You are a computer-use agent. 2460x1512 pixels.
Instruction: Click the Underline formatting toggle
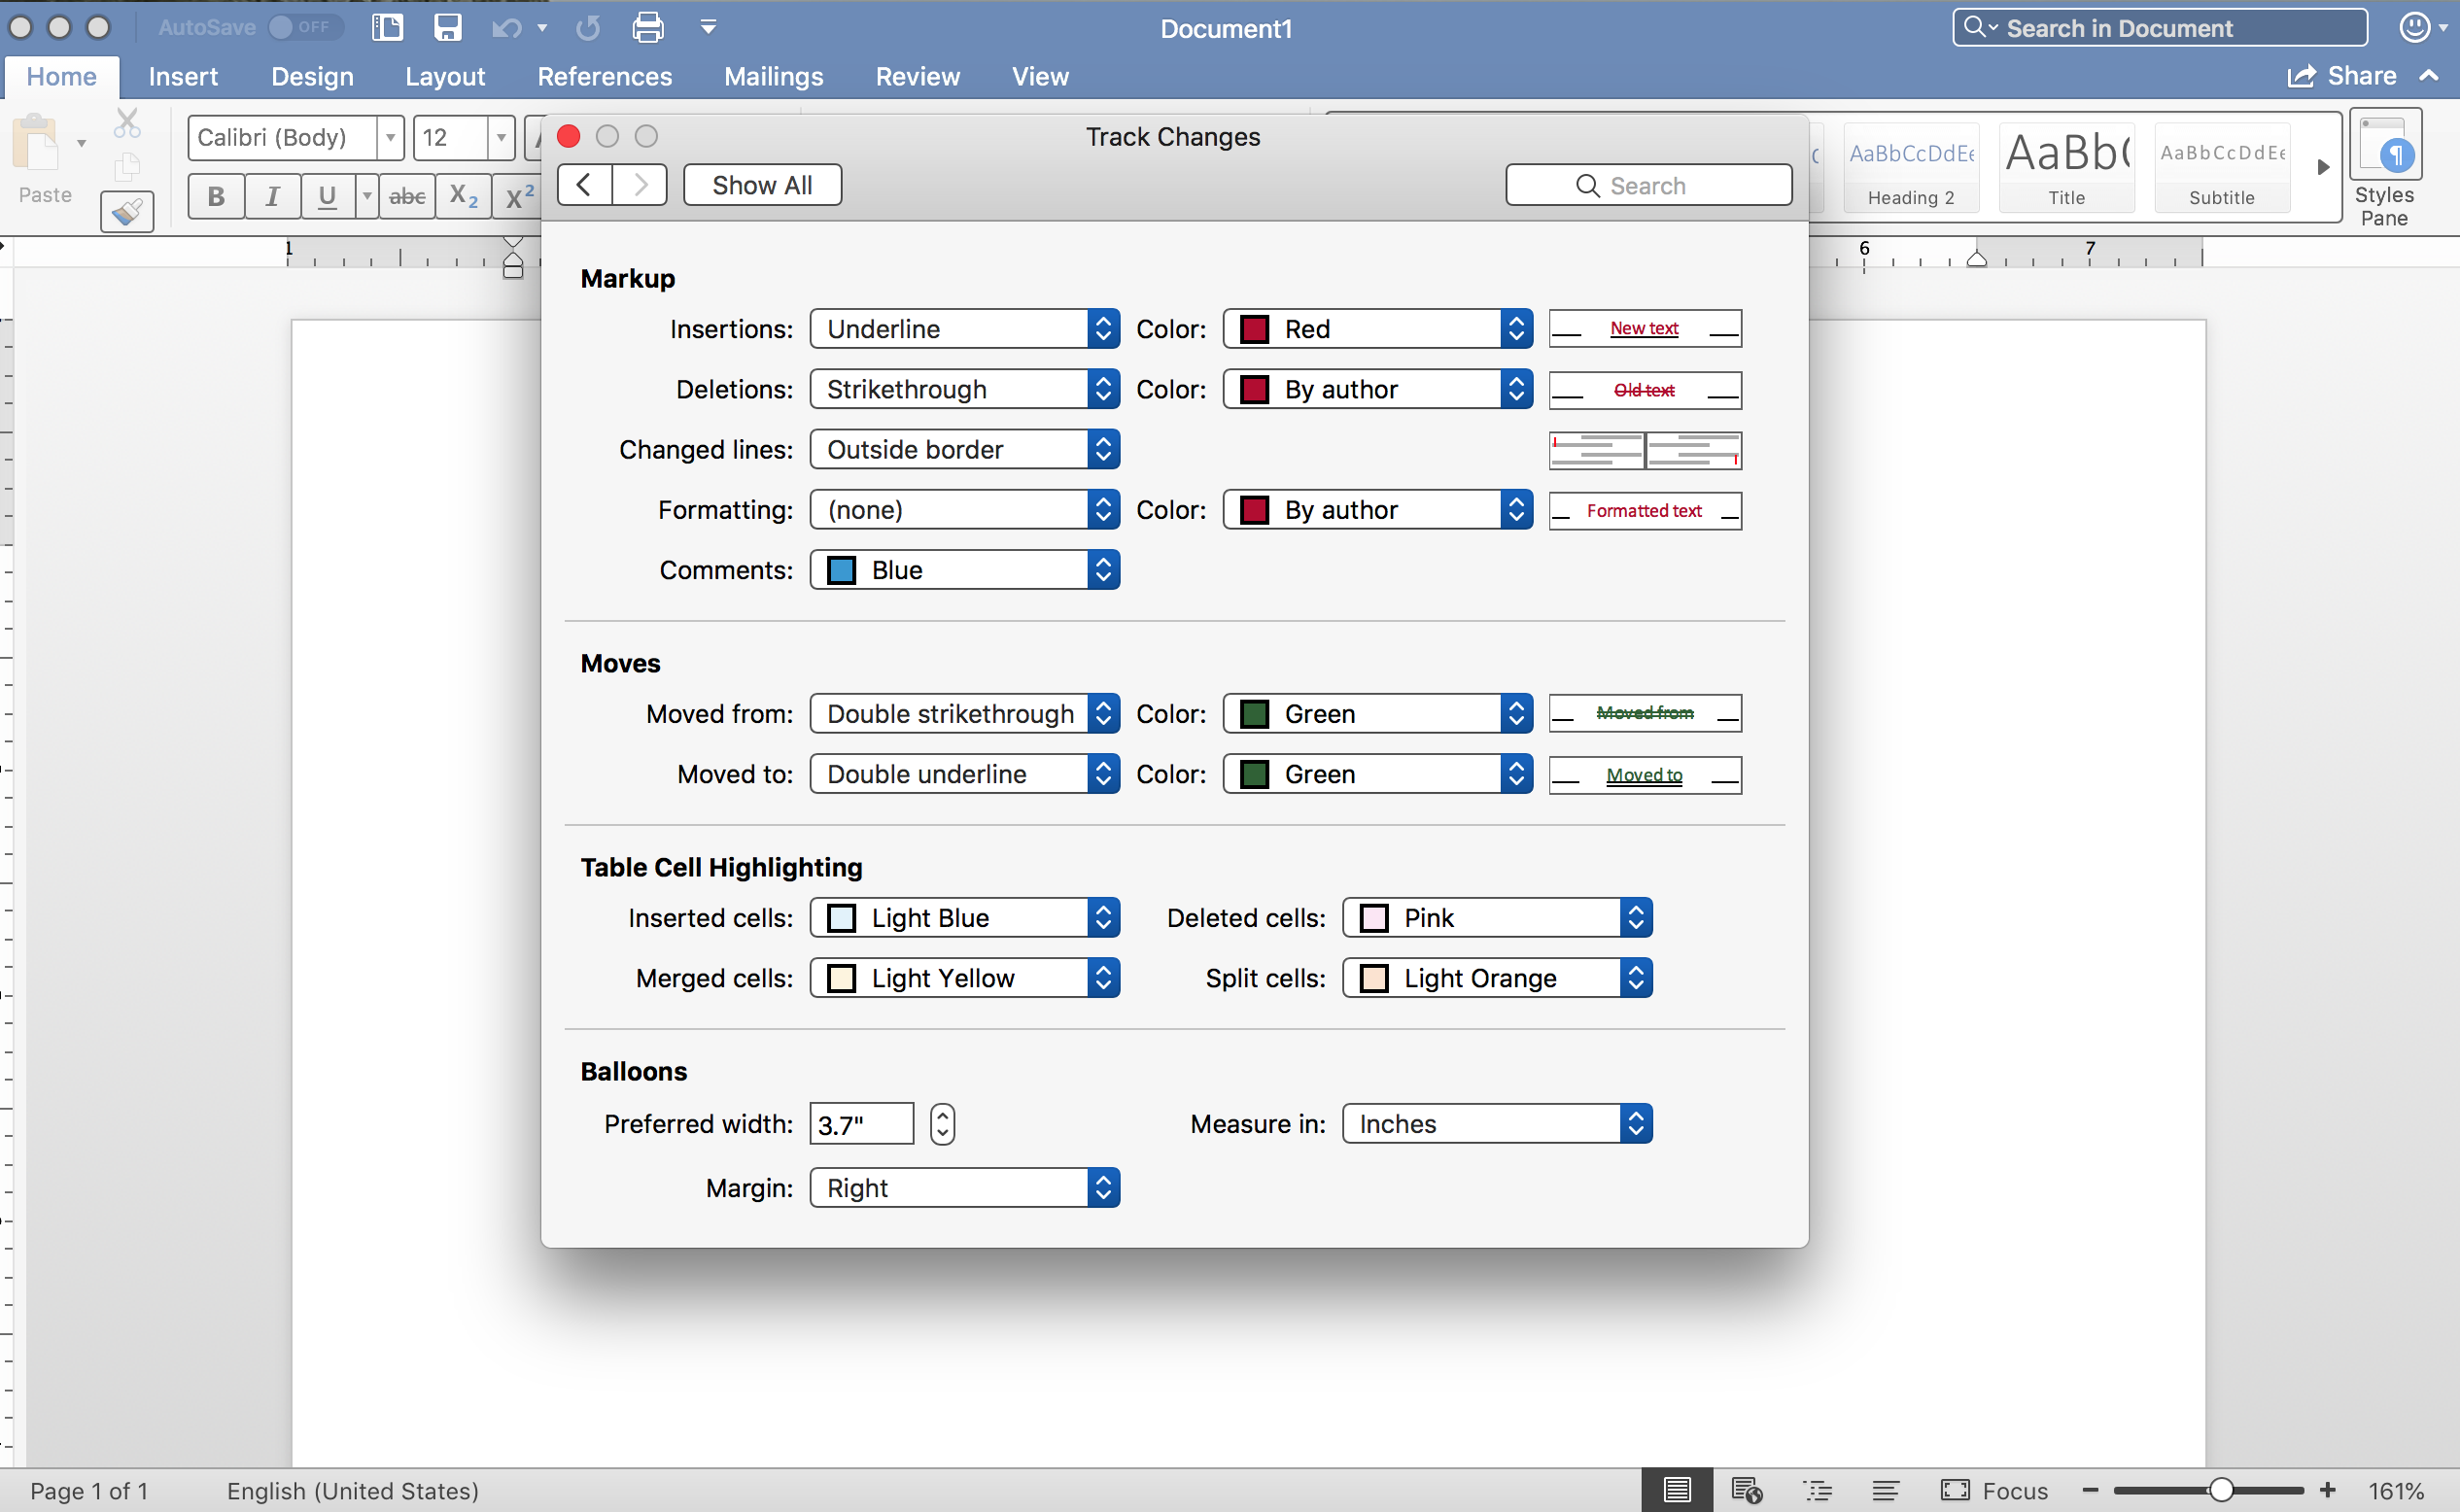click(x=326, y=196)
